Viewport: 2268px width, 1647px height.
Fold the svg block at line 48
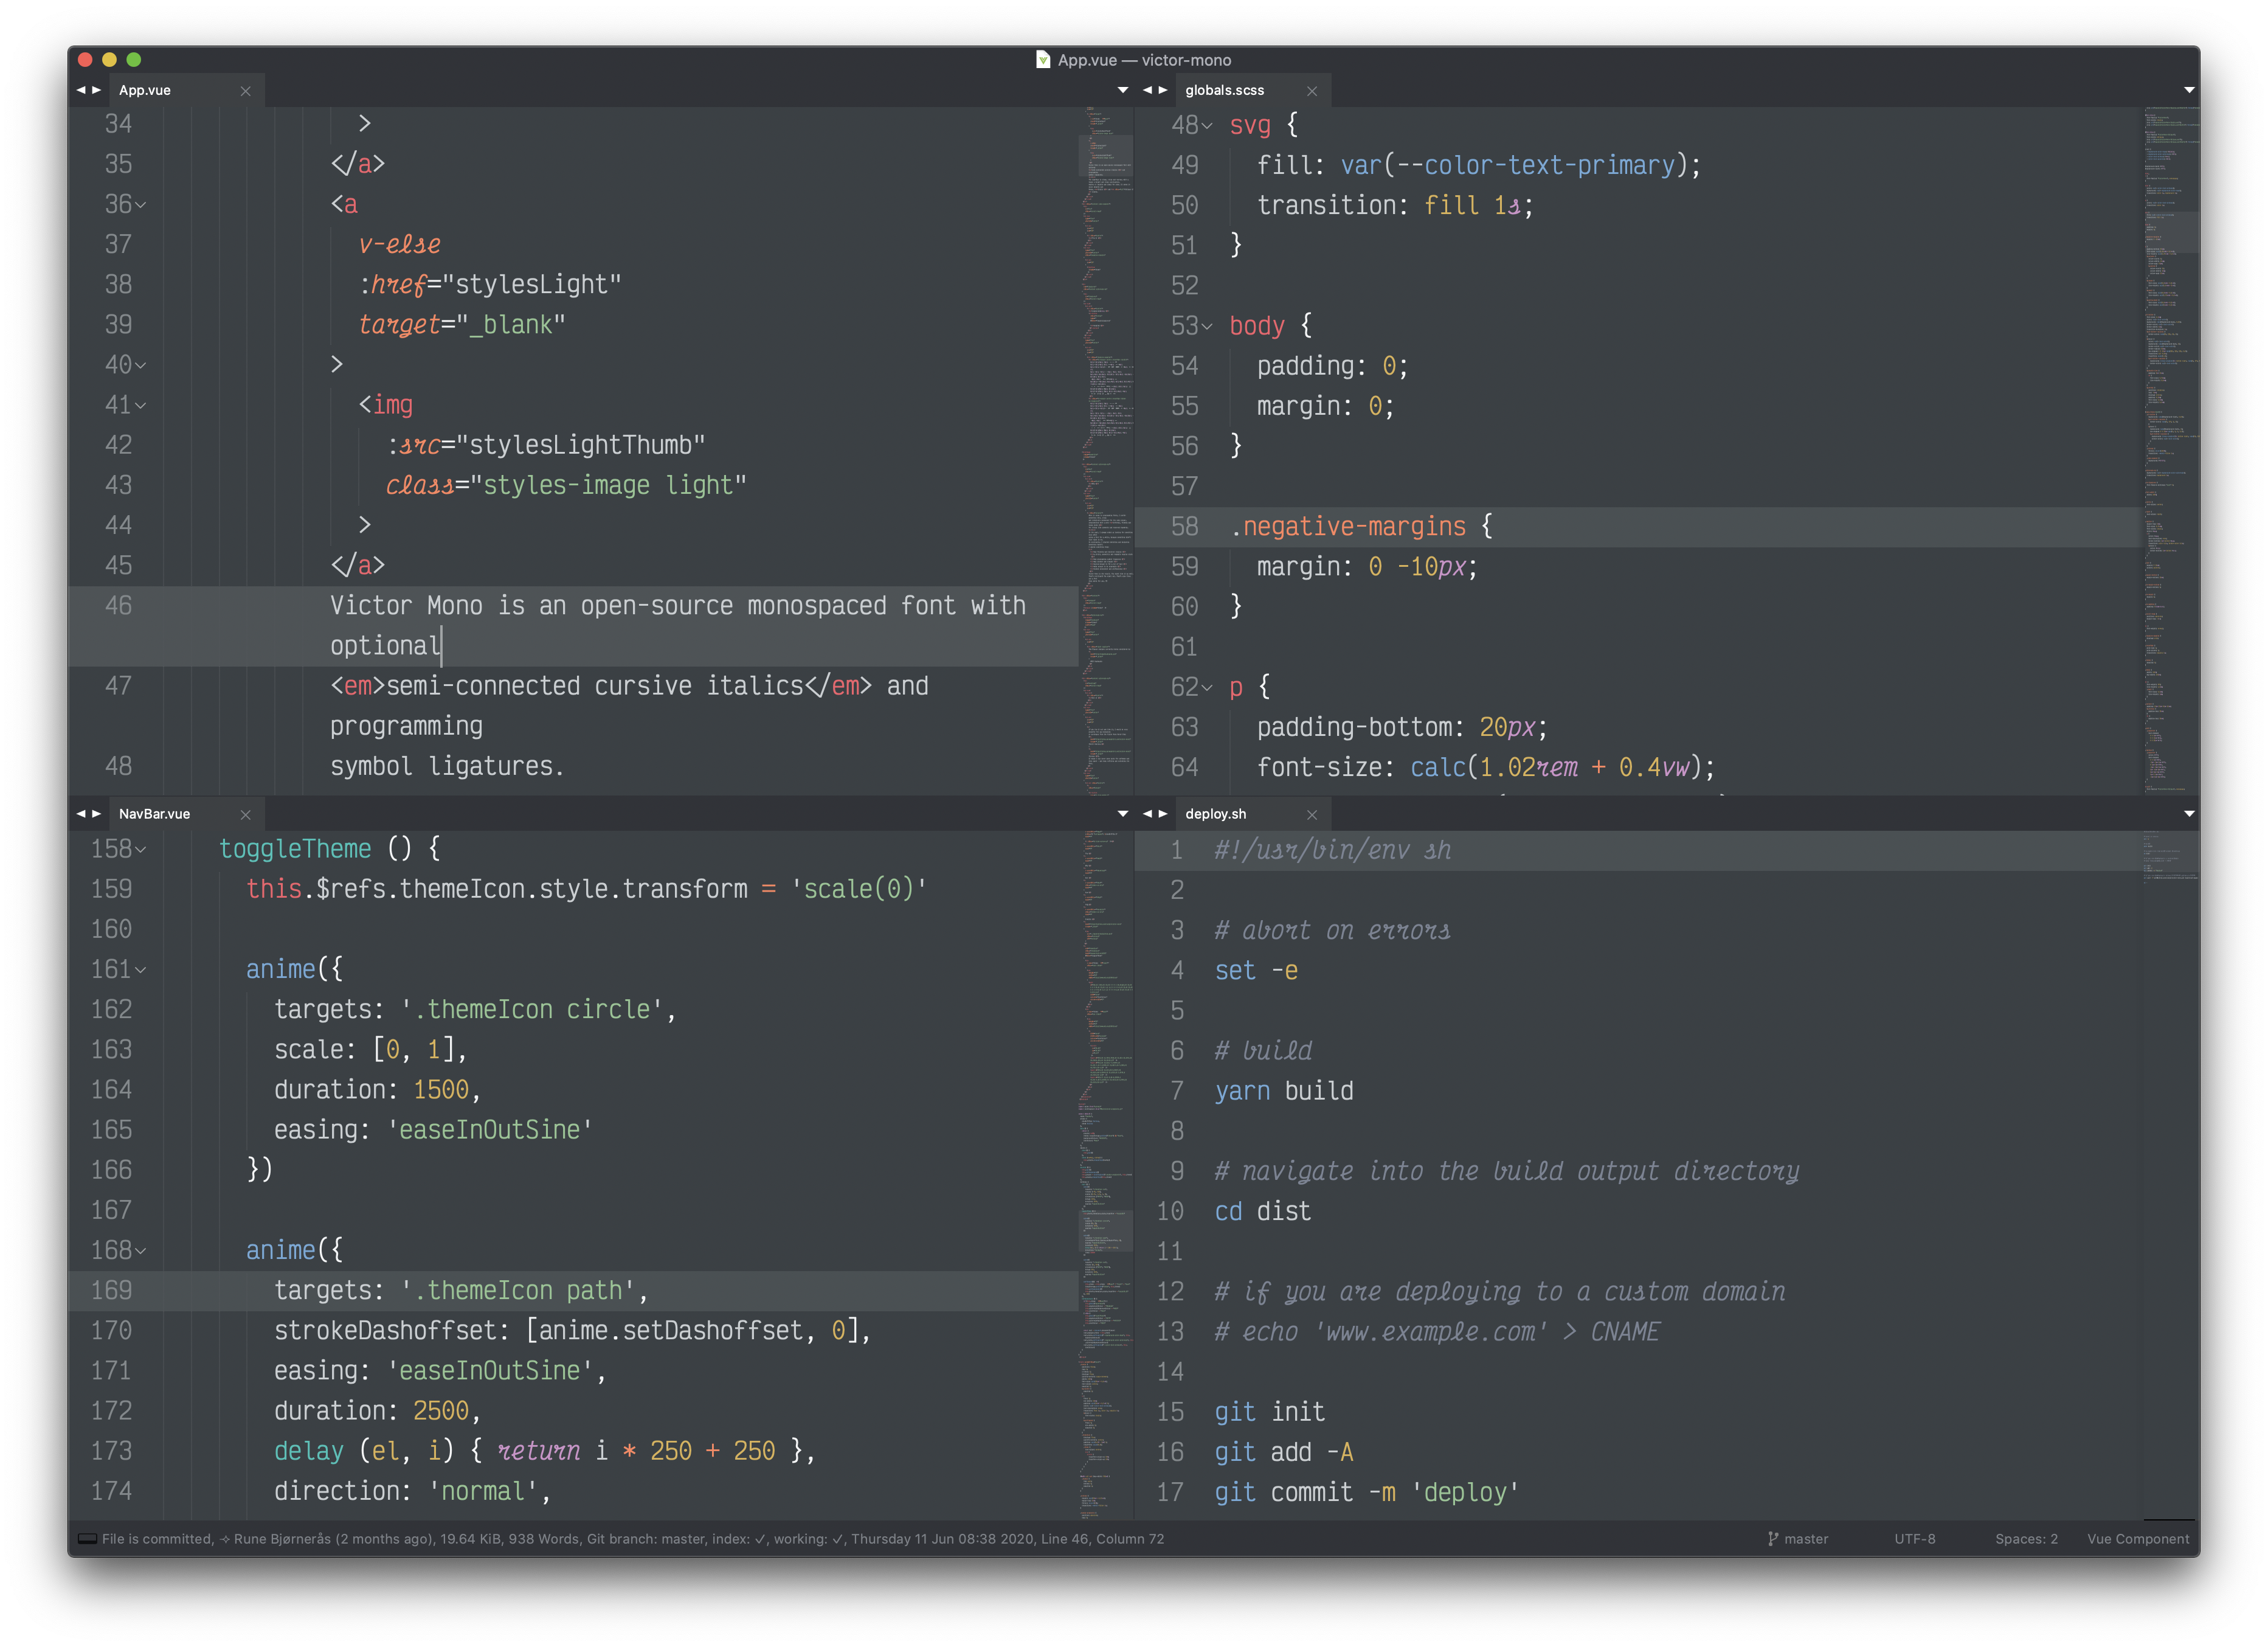click(x=1208, y=126)
